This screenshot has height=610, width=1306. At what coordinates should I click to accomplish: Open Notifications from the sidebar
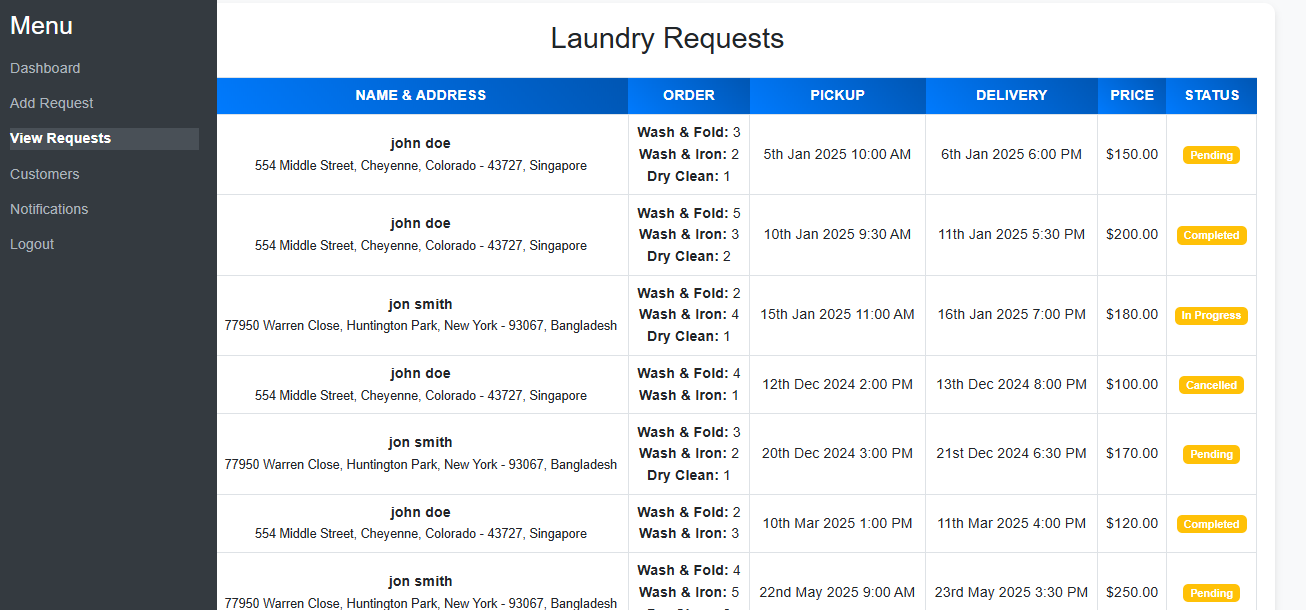49,209
